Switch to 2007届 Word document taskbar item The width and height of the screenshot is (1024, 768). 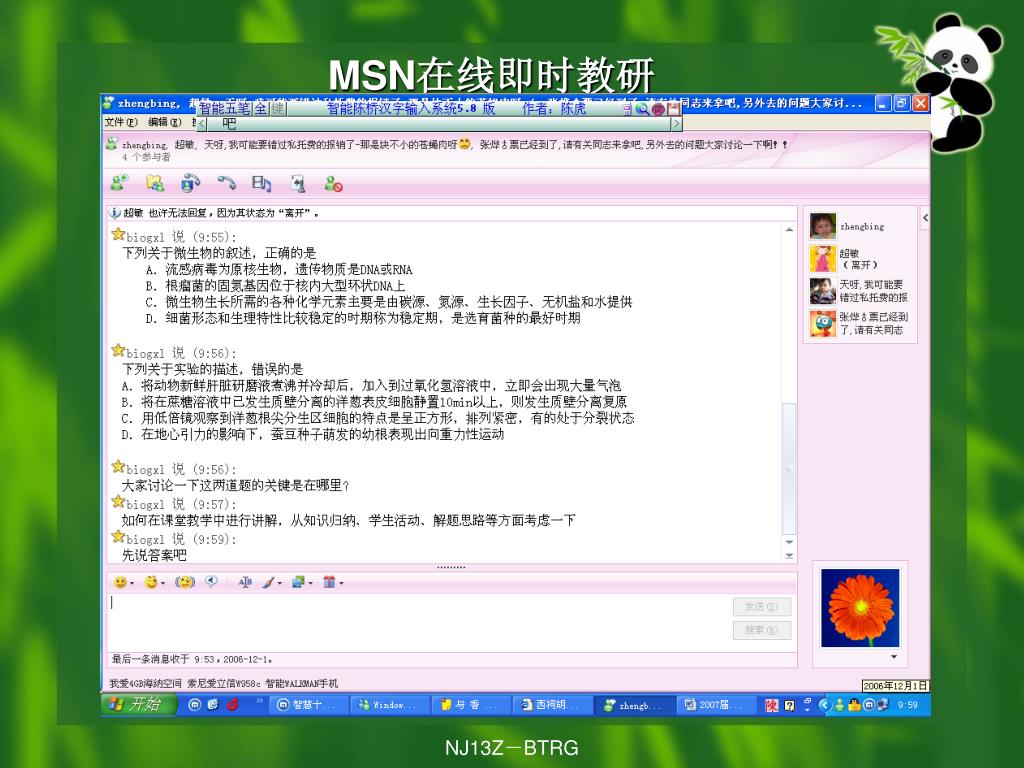[x=714, y=705]
